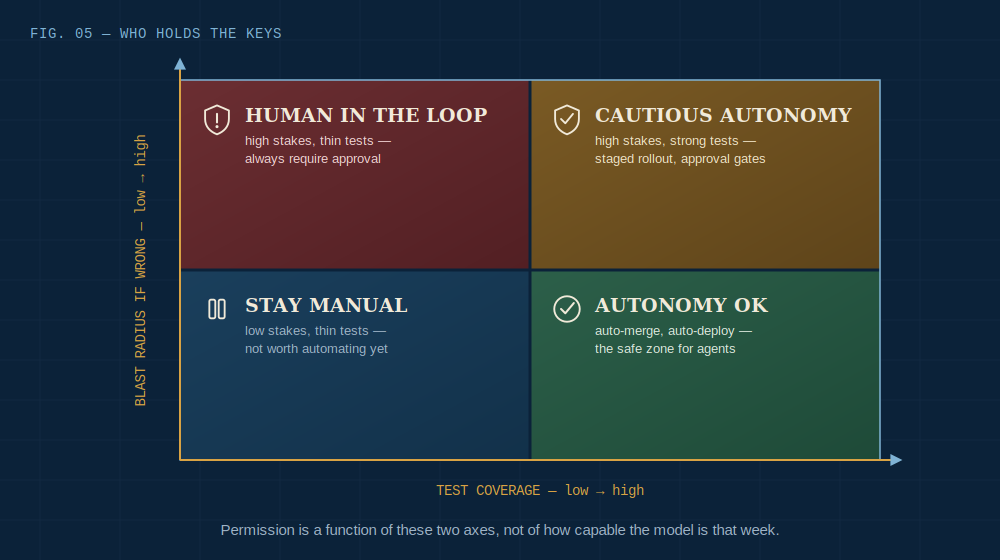Screen dimensions: 1000x560
Task: Select the HUMAN IN THE LOOP heading
Action: coord(366,115)
